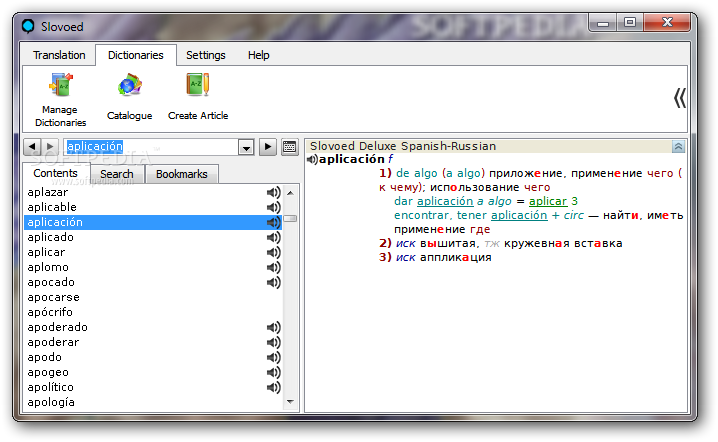This screenshot has width=718, height=442.
Task: Click the word list scroll down arrow
Action: (290, 402)
